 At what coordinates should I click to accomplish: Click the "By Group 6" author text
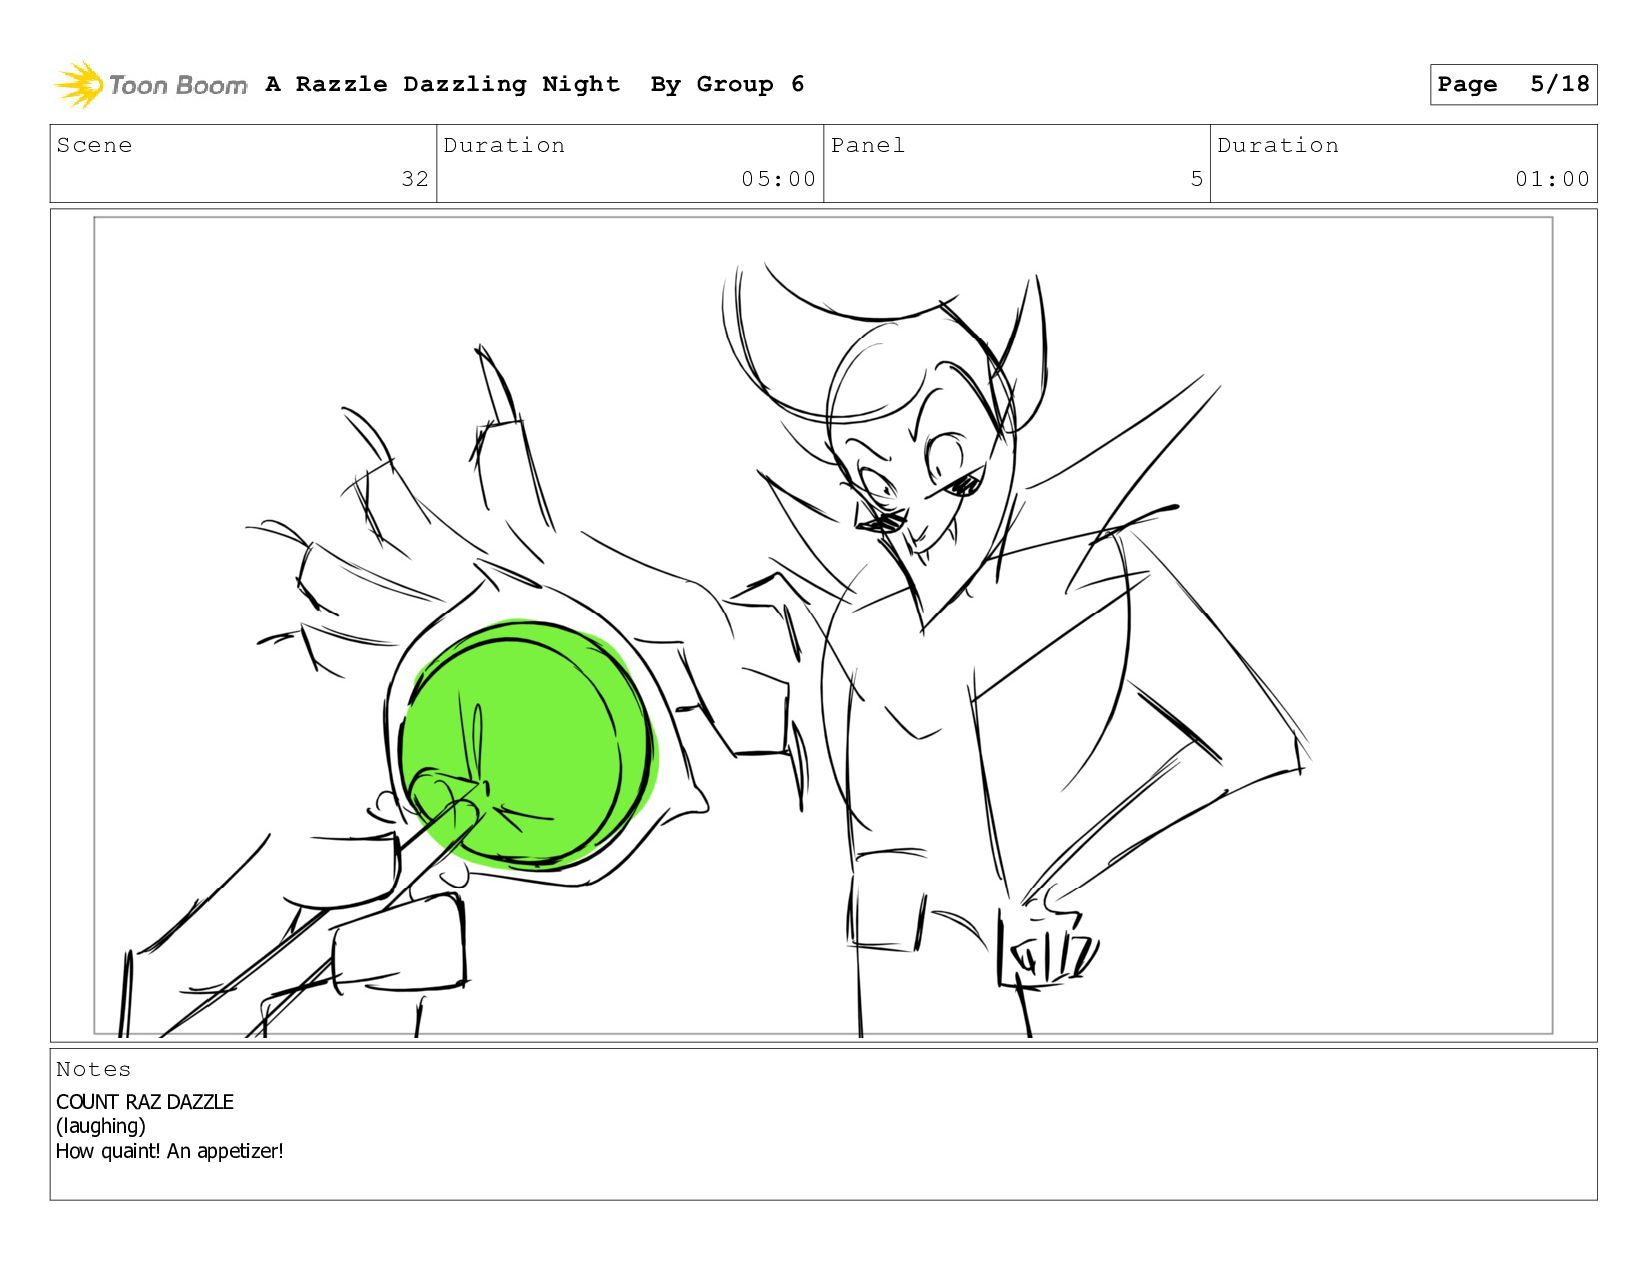pyautogui.click(x=727, y=85)
